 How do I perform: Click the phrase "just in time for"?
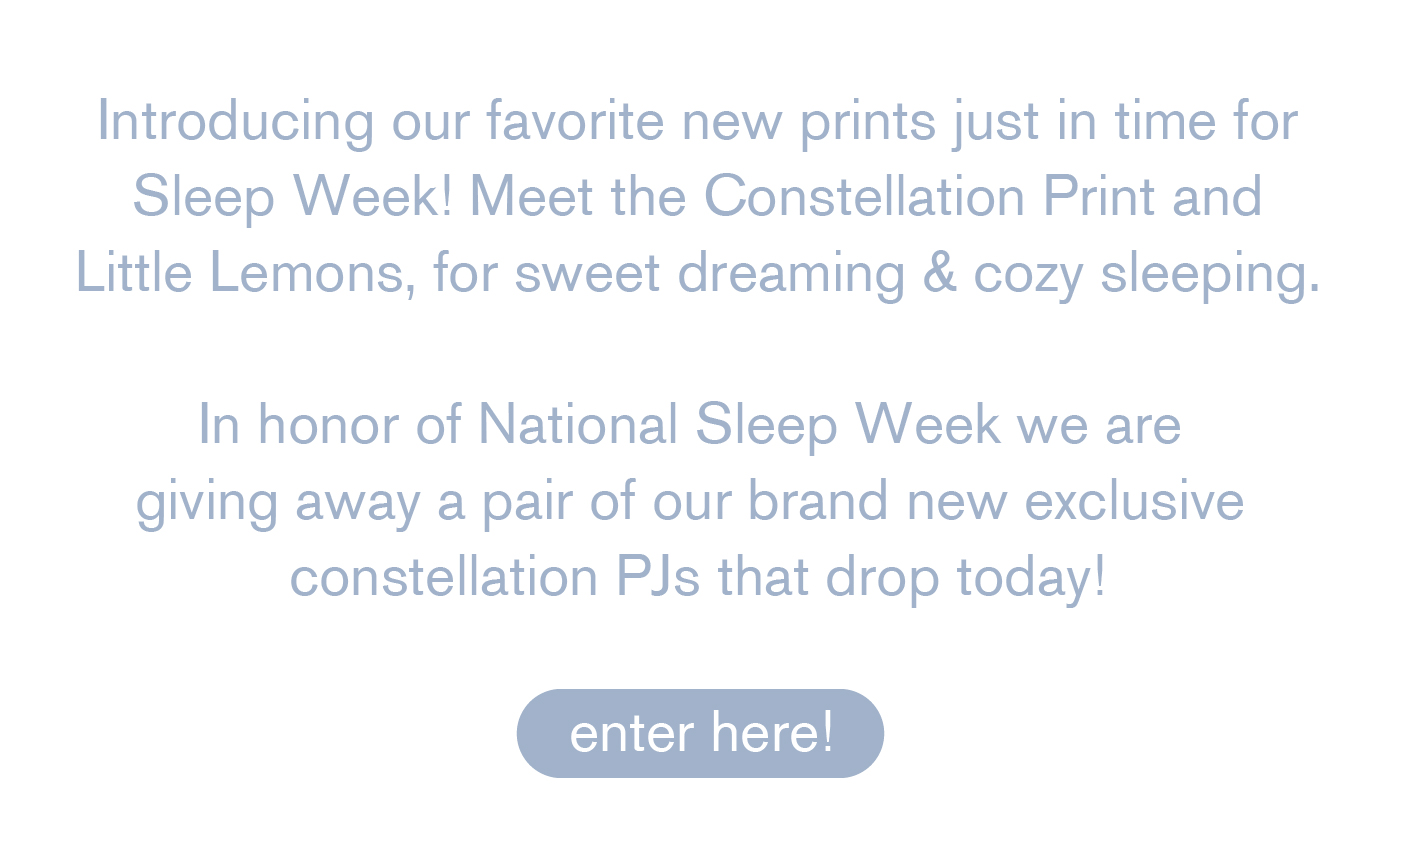tap(1125, 123)
